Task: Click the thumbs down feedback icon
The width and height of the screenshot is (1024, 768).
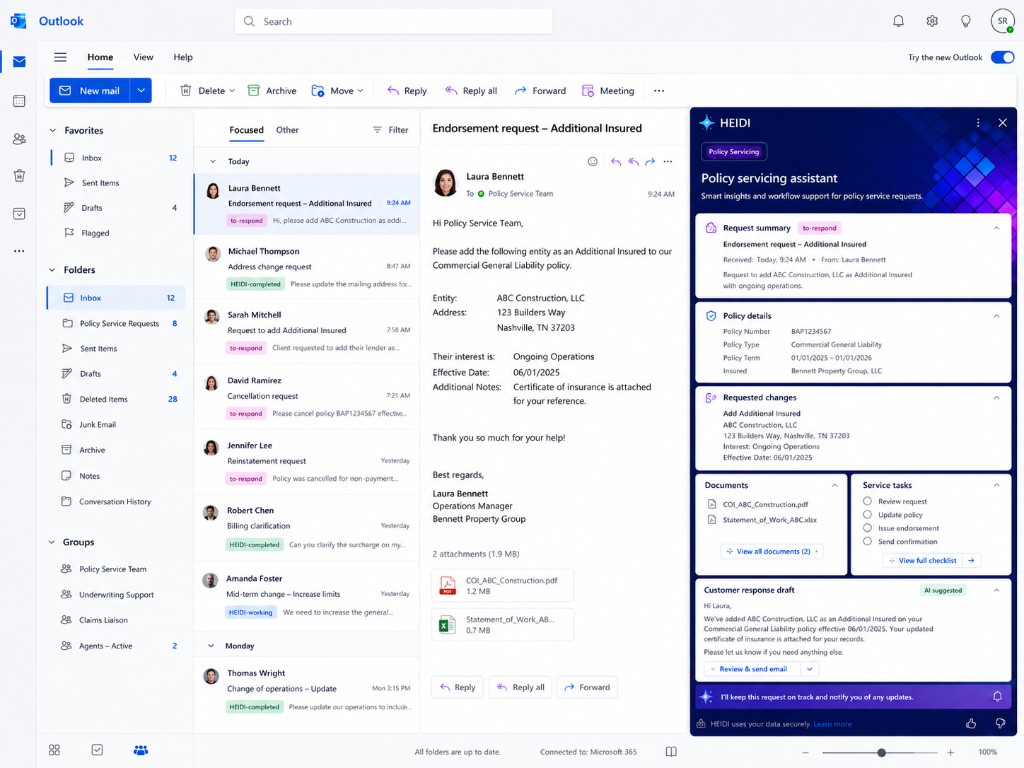Action: click(1000, 724)
